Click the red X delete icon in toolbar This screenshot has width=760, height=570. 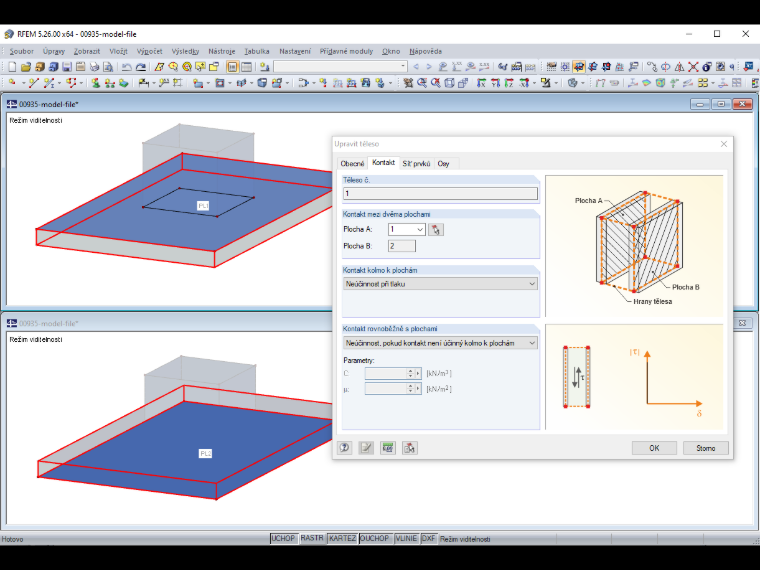coord(693,67)
